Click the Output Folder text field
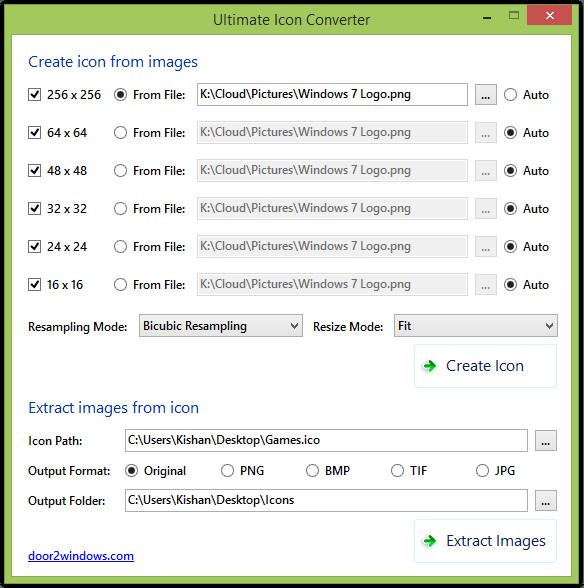This screenshot has width=584, height=588. point(326,500)
